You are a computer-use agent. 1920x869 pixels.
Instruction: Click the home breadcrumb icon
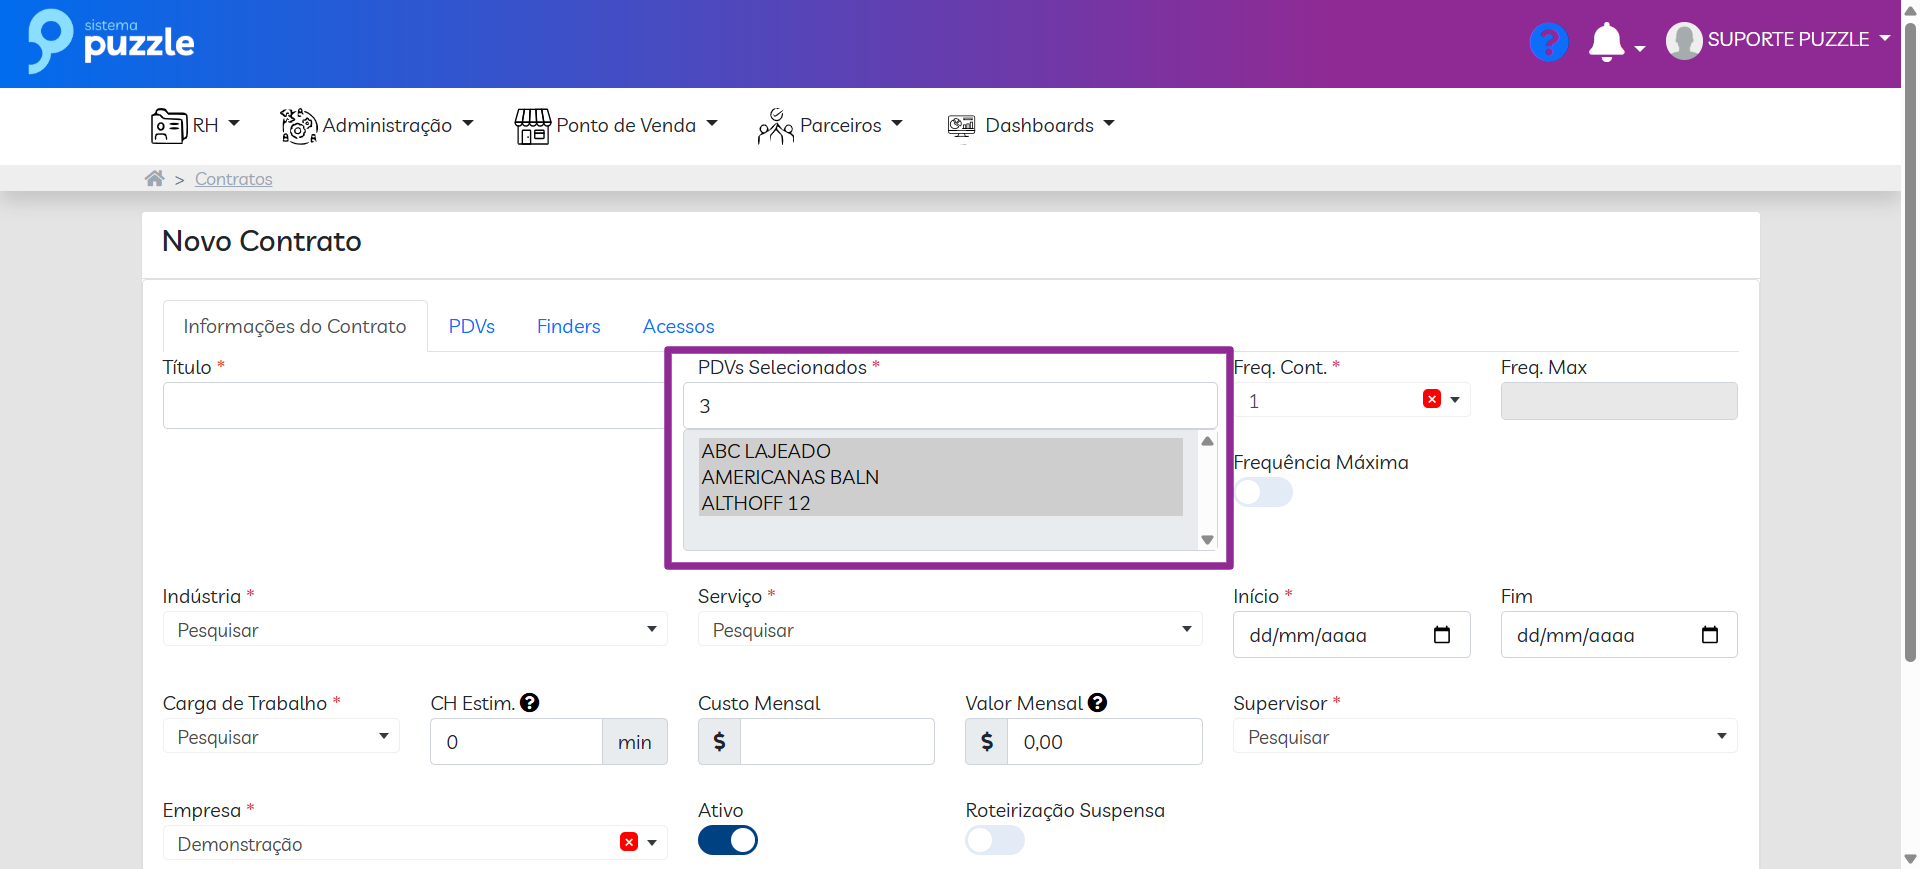tap(154, 179)
